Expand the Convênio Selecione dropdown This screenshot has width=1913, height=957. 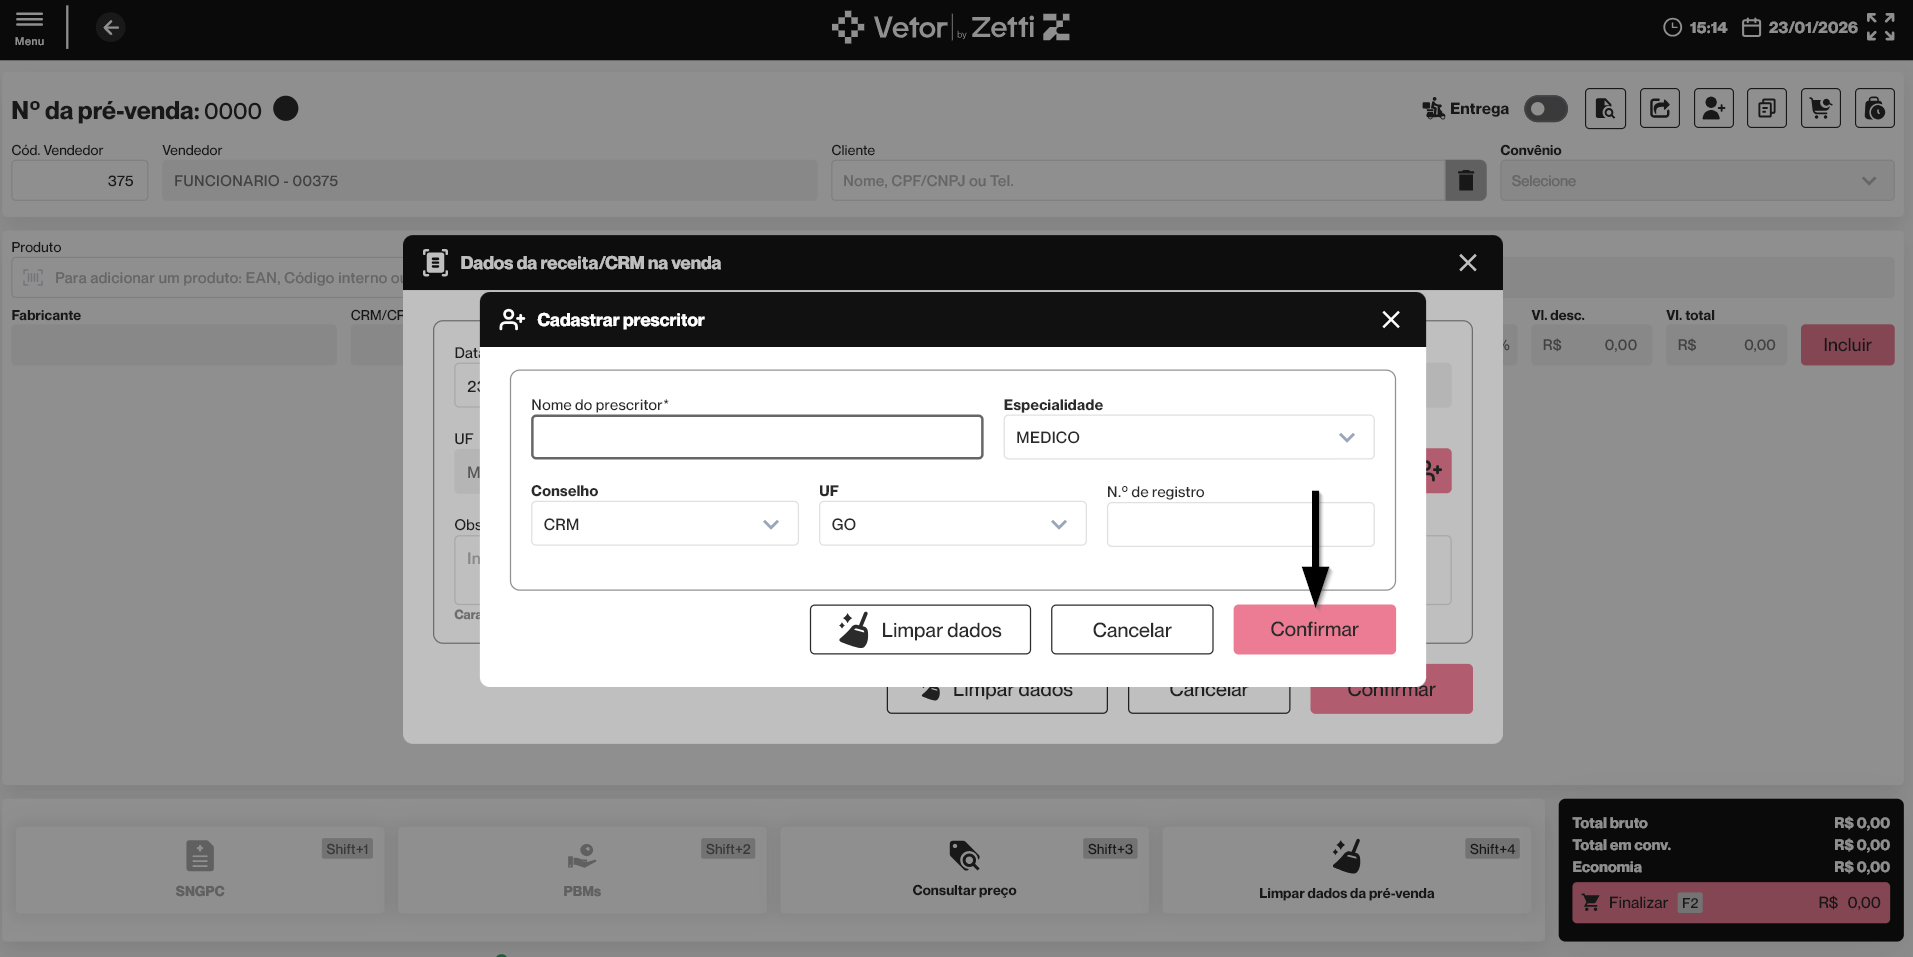pyautogui.click(x=1697, y=180)
